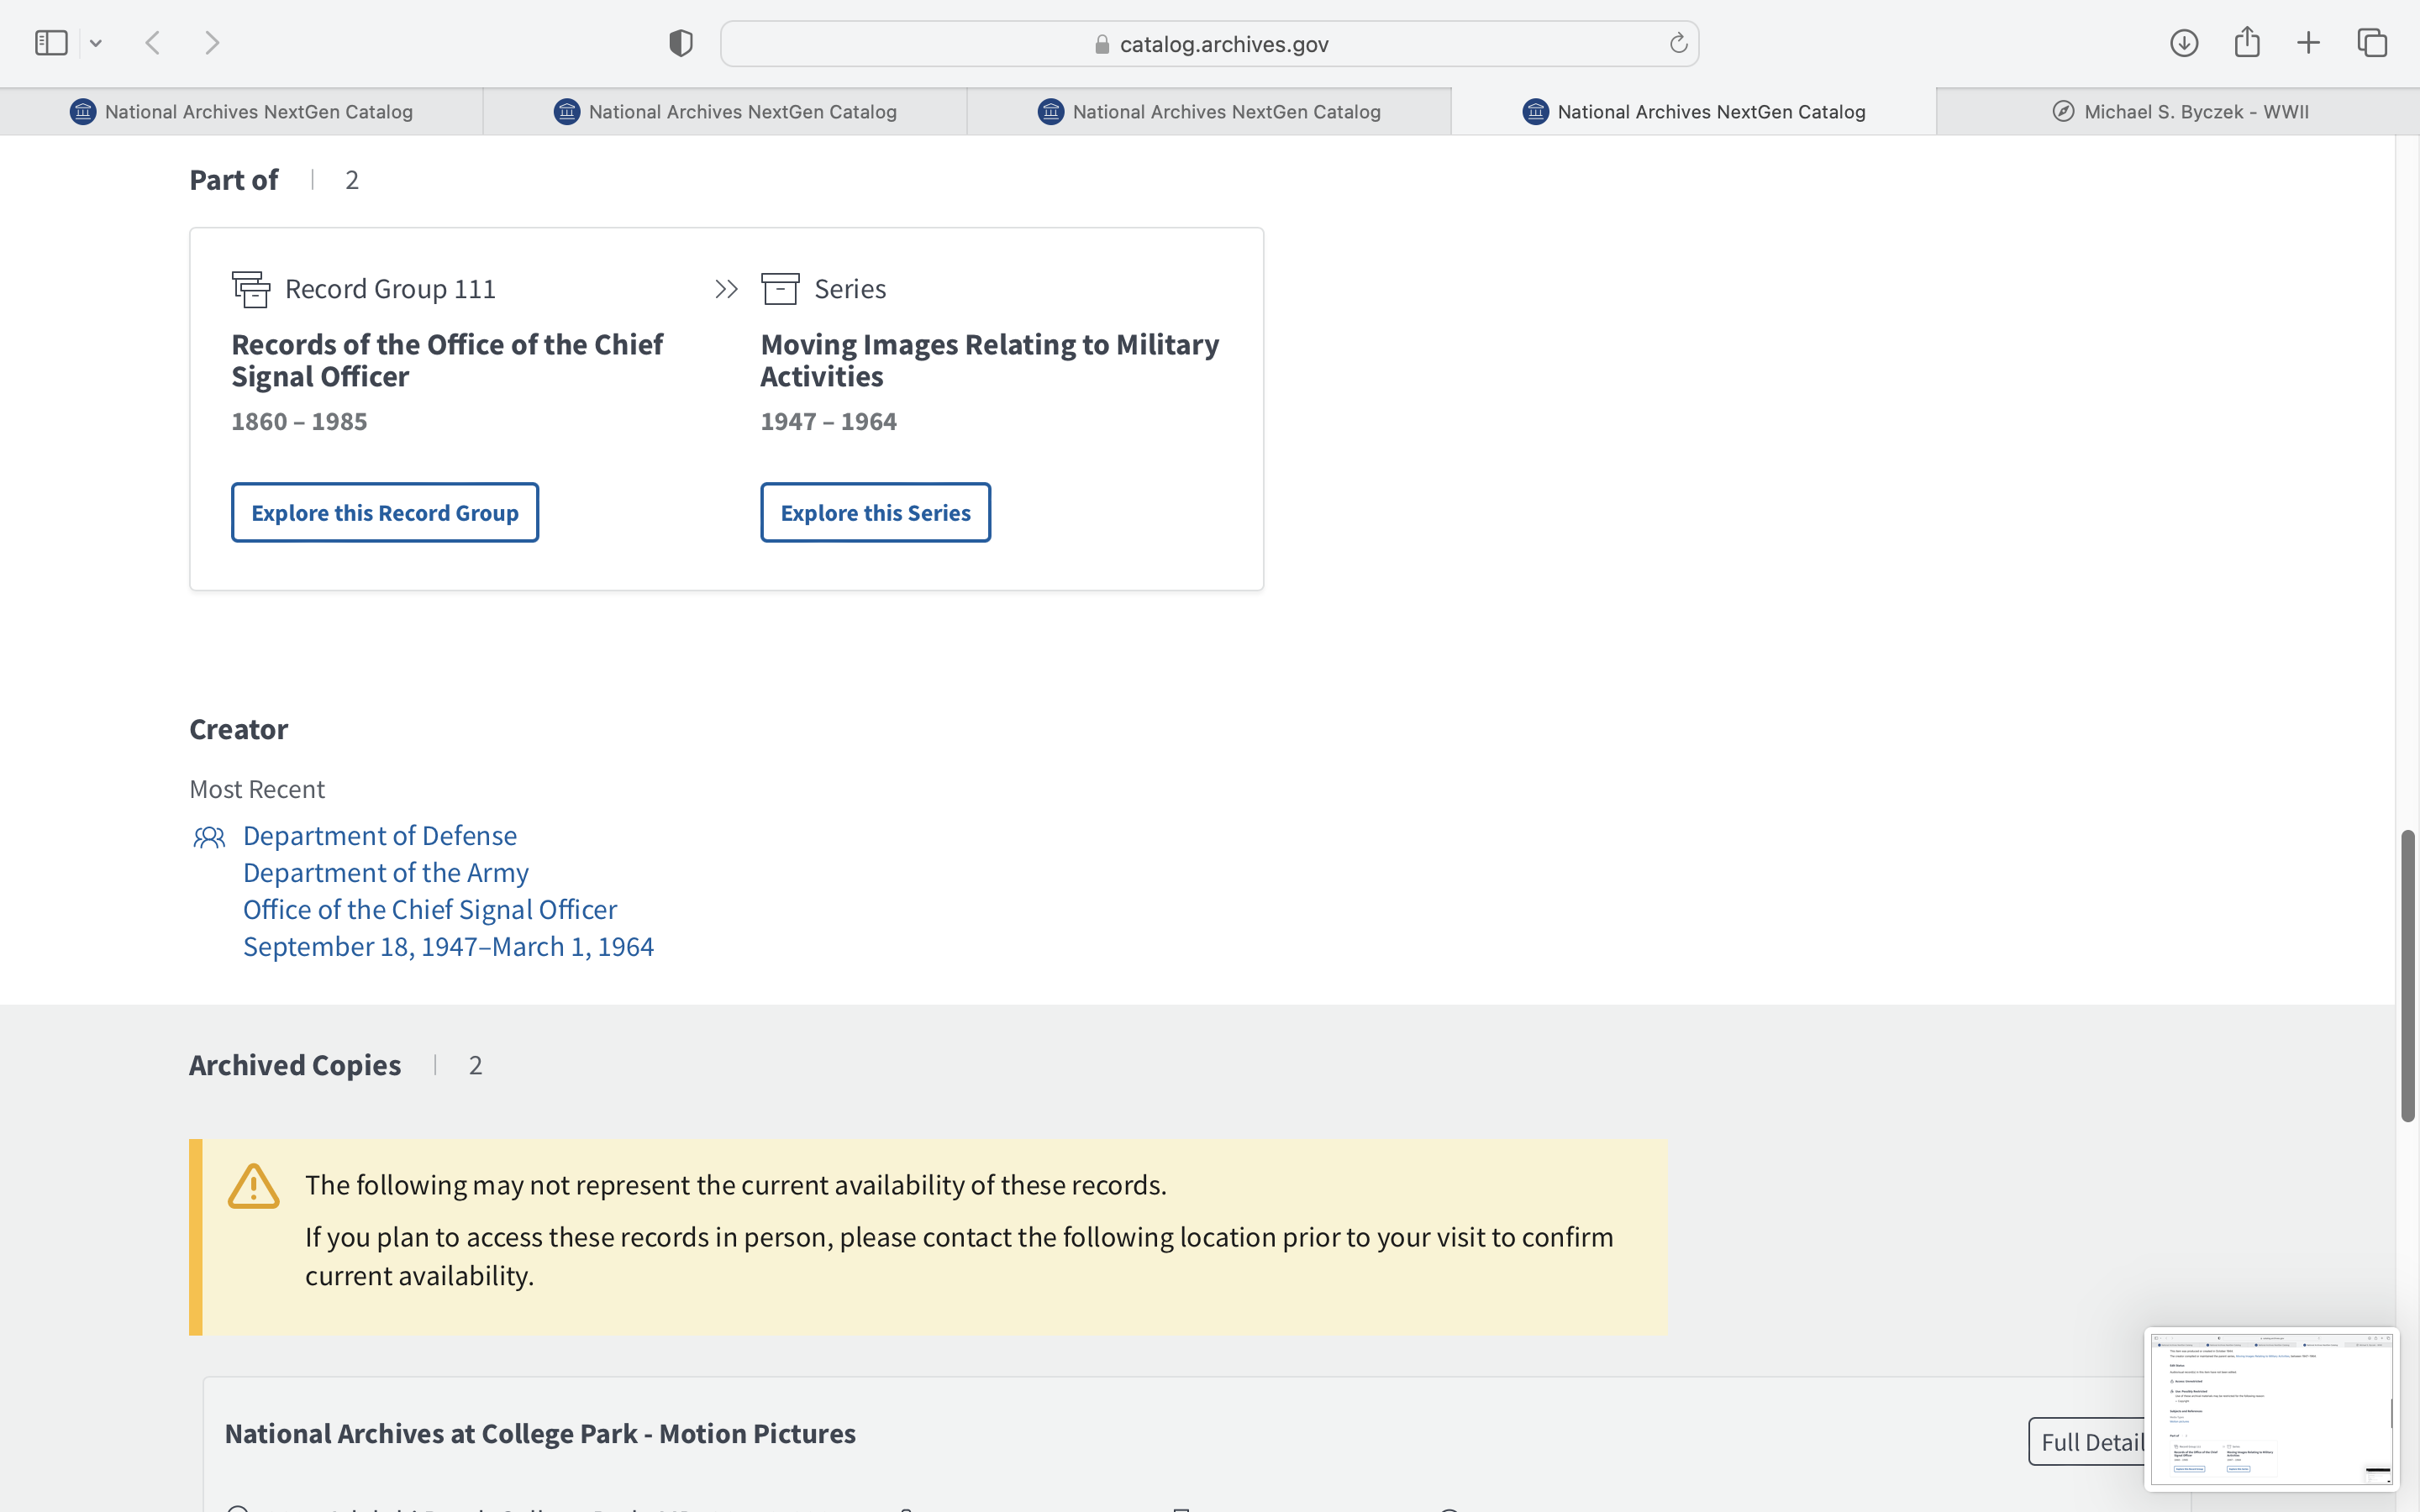Open sidebar options dropdown chevron
Image resolution: width=2420 pixels, height=1512 pixels.
pyautogui.click(x=96, y=43)
